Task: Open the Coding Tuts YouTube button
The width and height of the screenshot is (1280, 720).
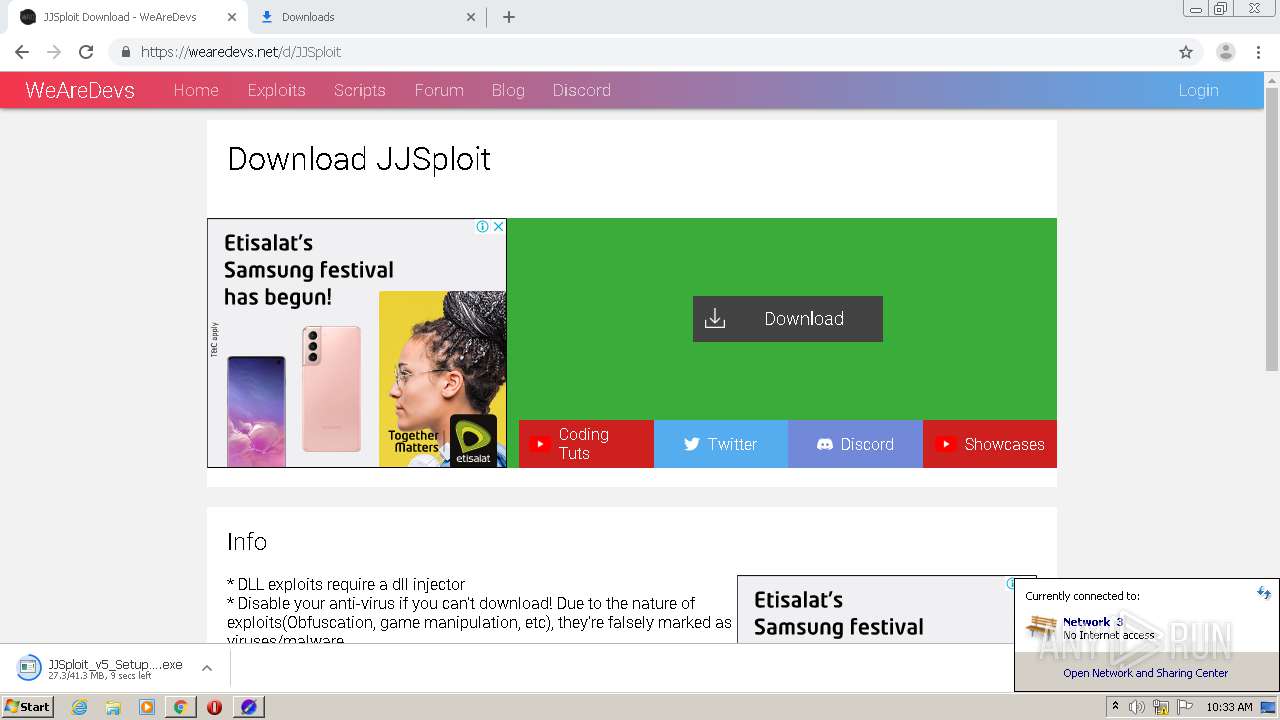Action: 586,444
